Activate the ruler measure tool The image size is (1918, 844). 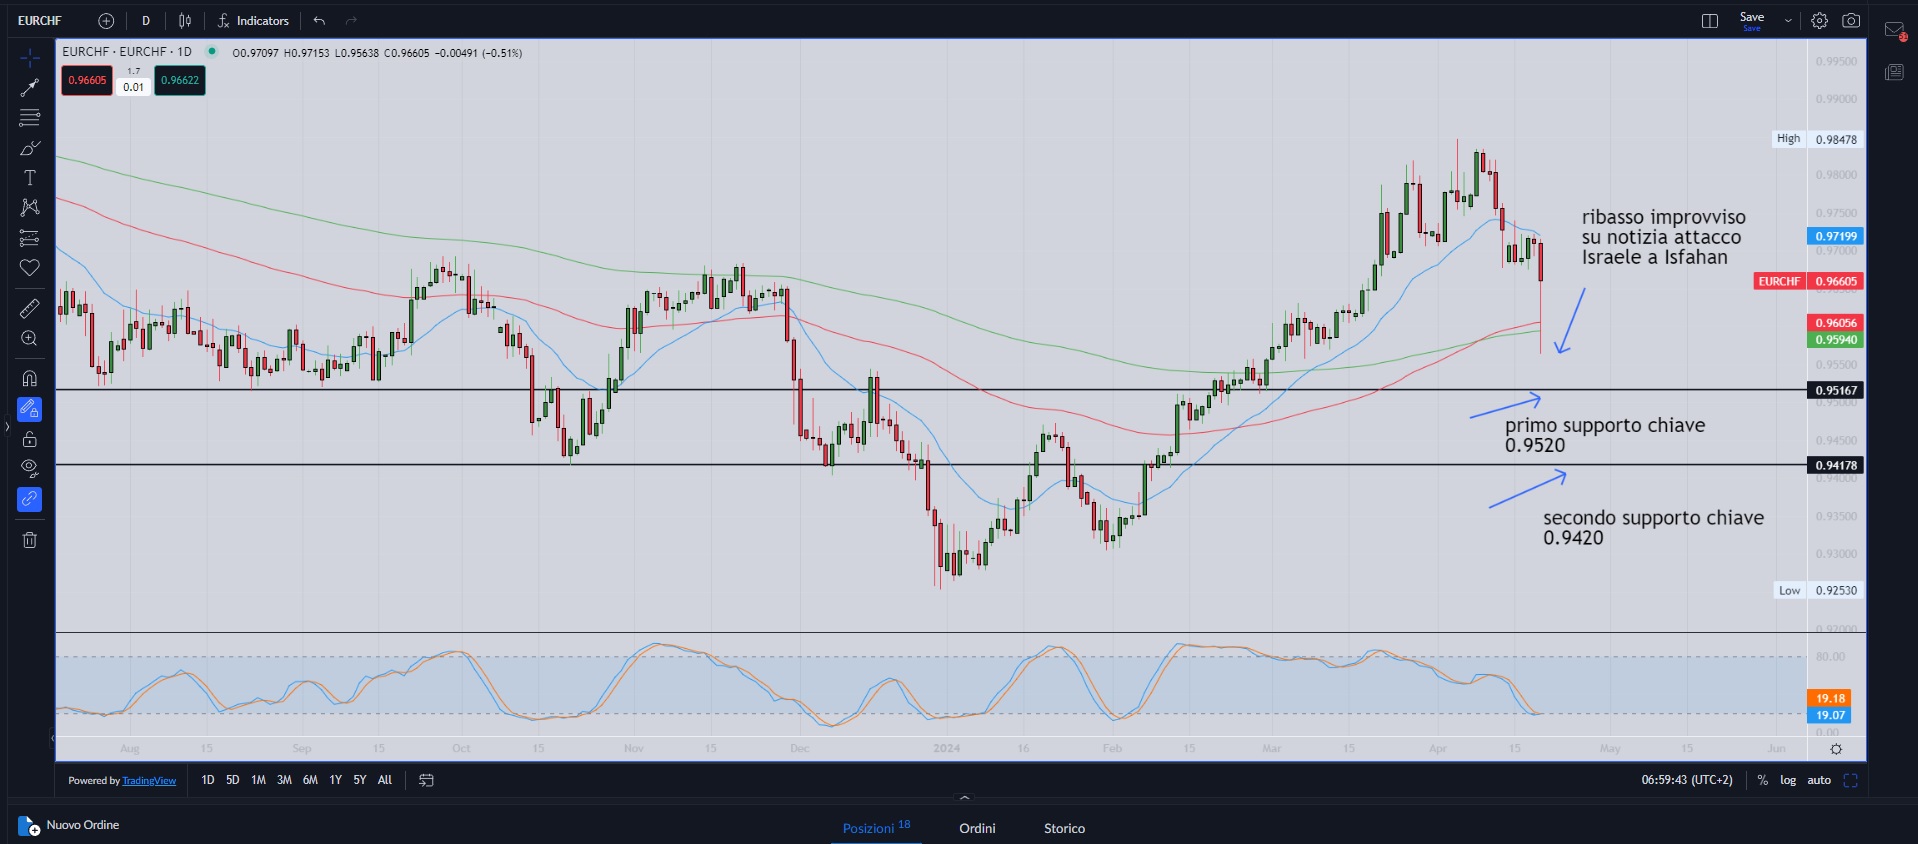coord(30,309)
